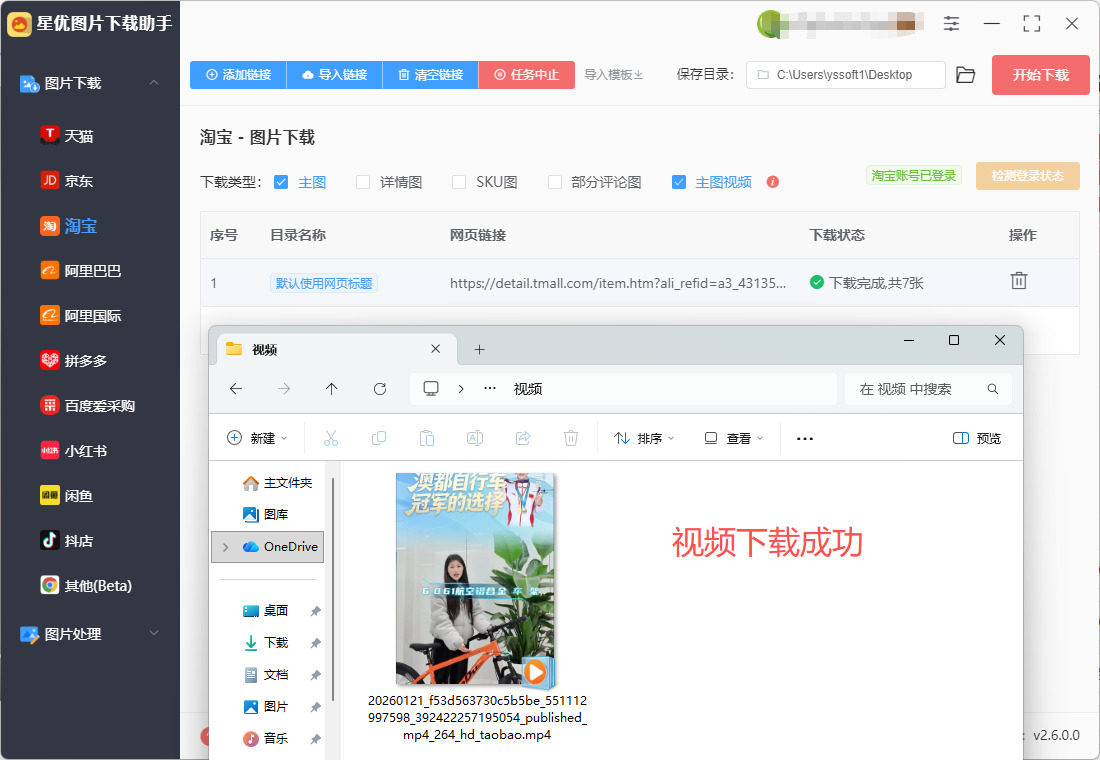The height and width of the screenshot is (760, 1100).
Task: Select 淘宝 in the sidebar
Action: [x=69, y=226]
